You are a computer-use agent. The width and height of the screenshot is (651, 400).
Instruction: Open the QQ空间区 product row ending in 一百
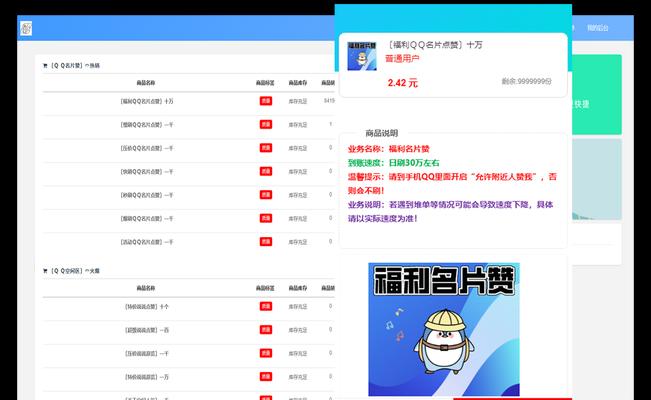[188, 330]
